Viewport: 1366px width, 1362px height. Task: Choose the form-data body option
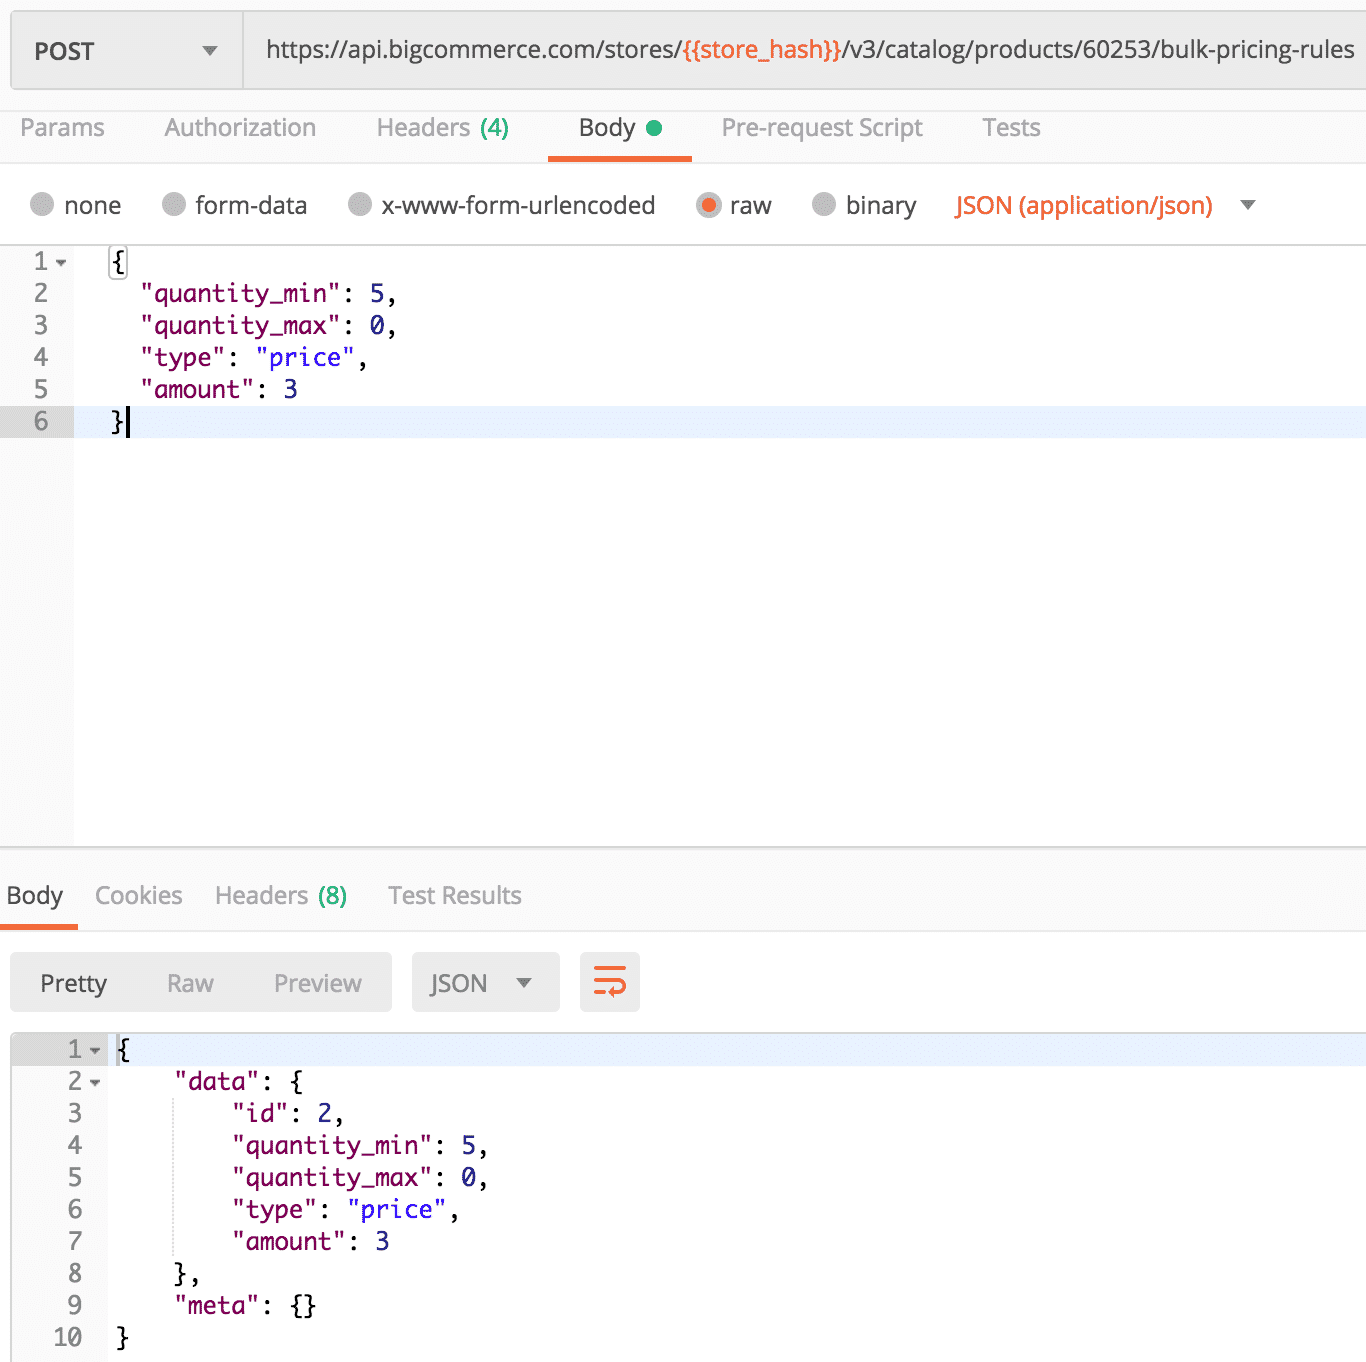coord(174,205)
